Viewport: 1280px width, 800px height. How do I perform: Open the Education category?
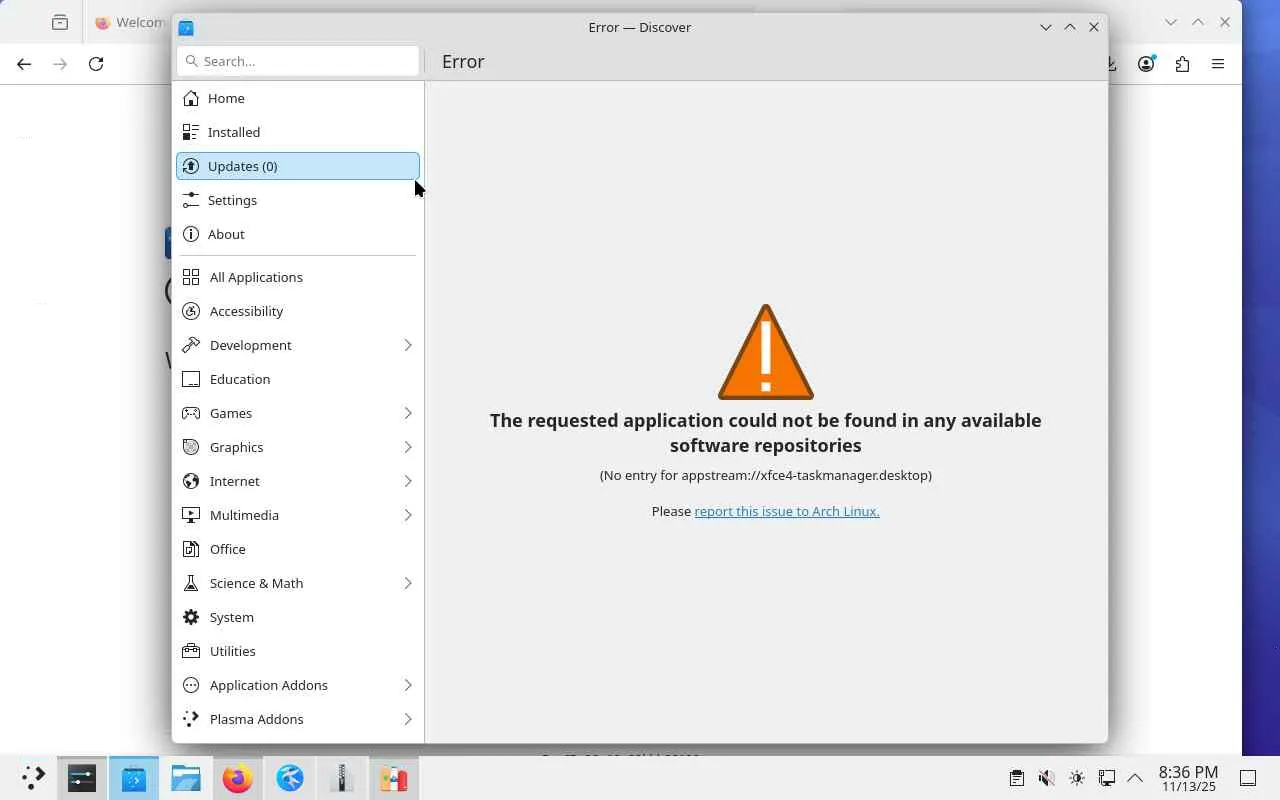(298, 379)
